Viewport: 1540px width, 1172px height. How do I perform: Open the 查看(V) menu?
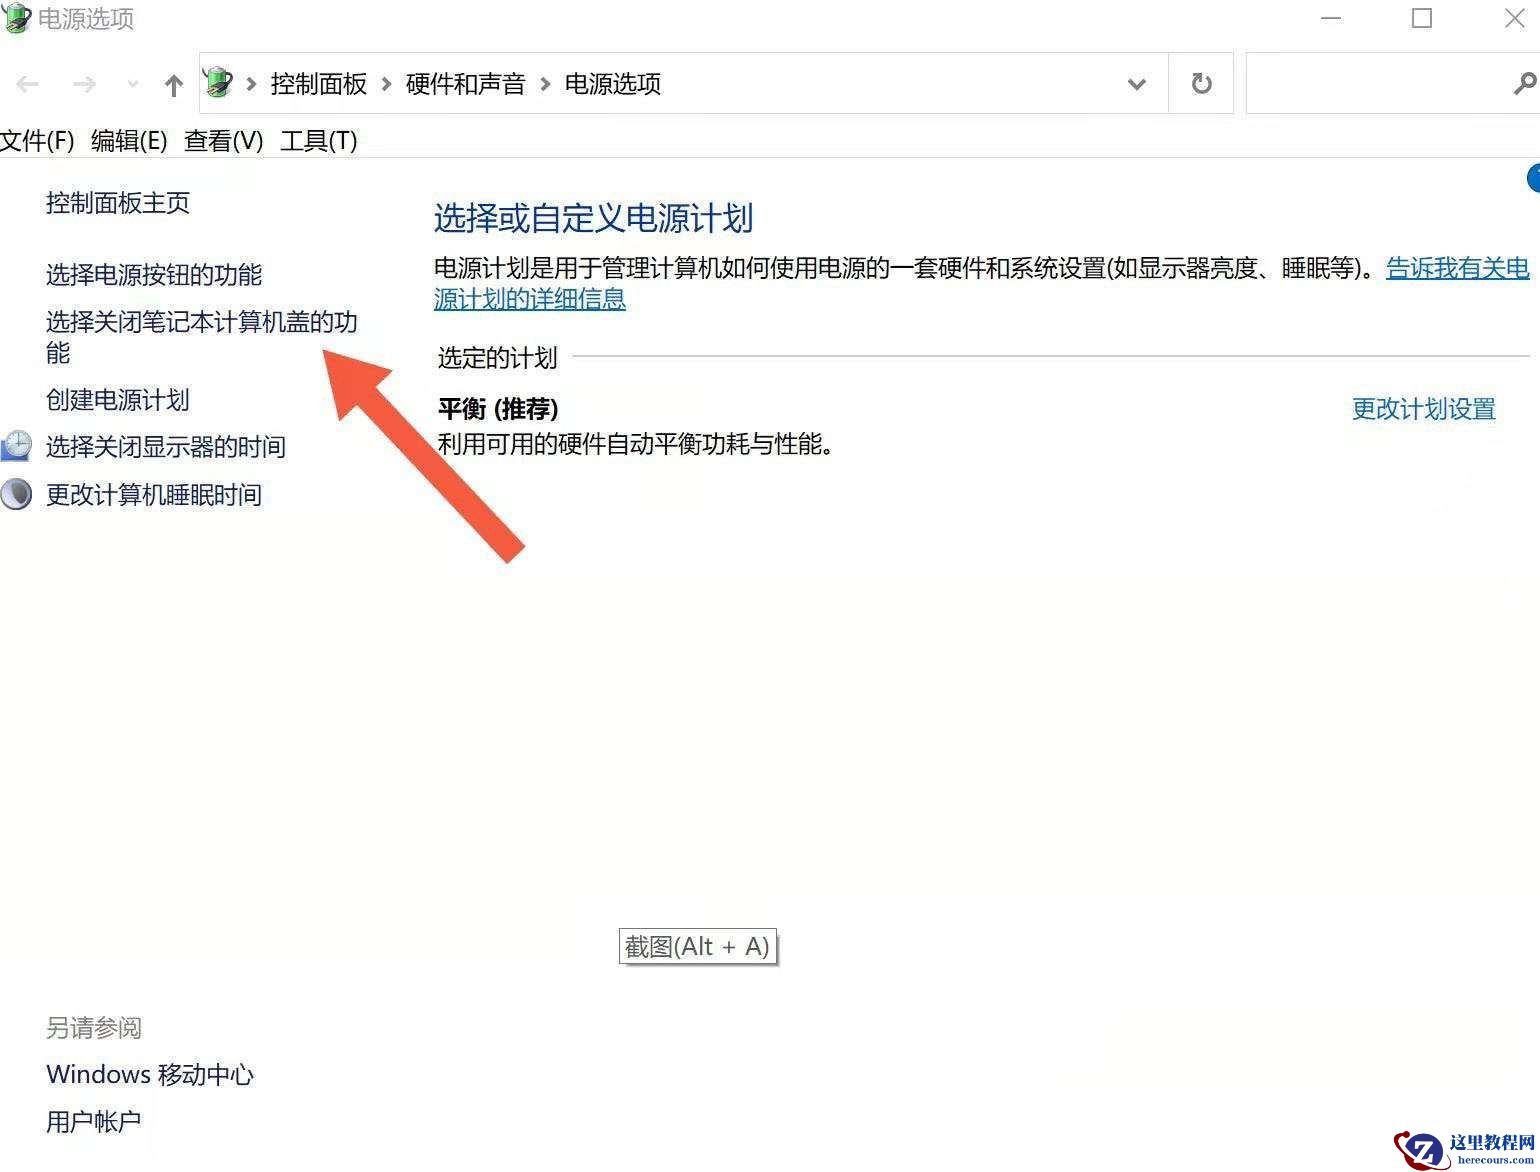222,141
